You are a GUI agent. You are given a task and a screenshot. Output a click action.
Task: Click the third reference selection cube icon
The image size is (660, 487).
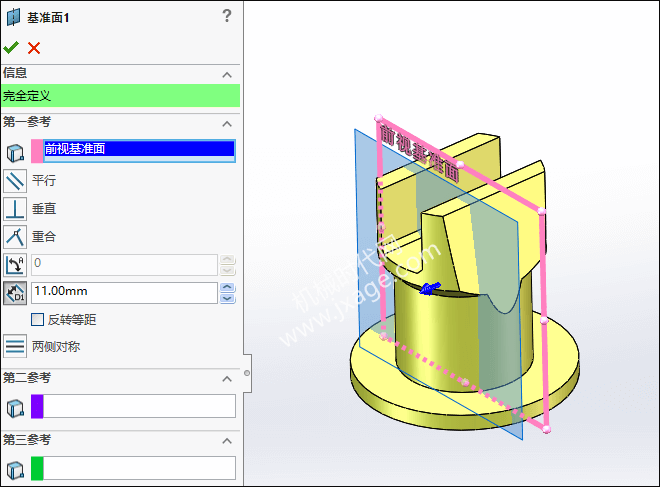pyautogui.click(x=15, y=470)
